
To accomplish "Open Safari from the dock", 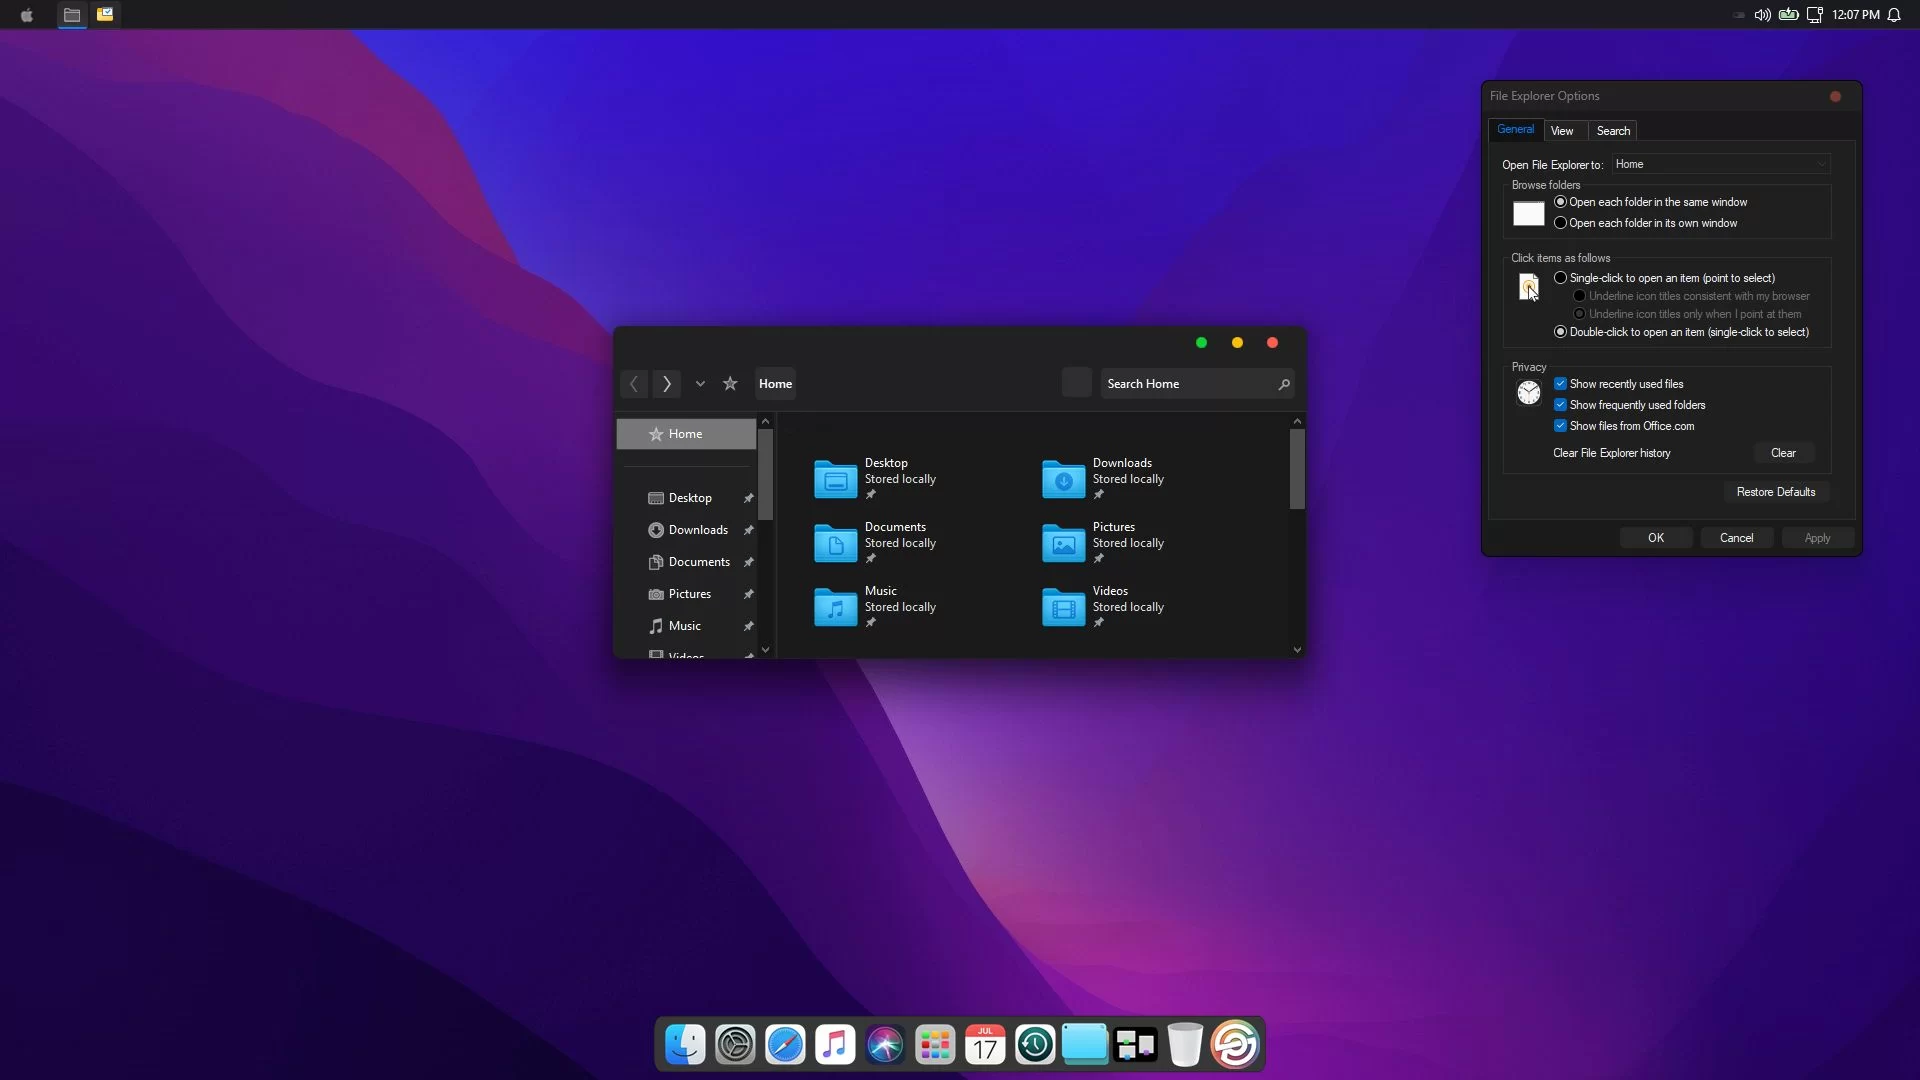I will pyautogui.click(x=785, y=1045).
